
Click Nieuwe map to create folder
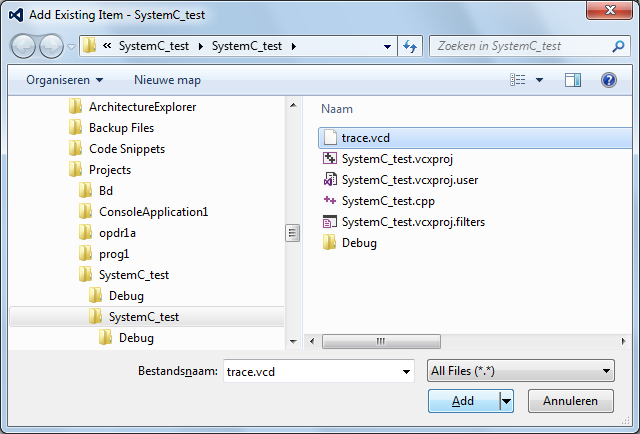click(x=167, y=80)
